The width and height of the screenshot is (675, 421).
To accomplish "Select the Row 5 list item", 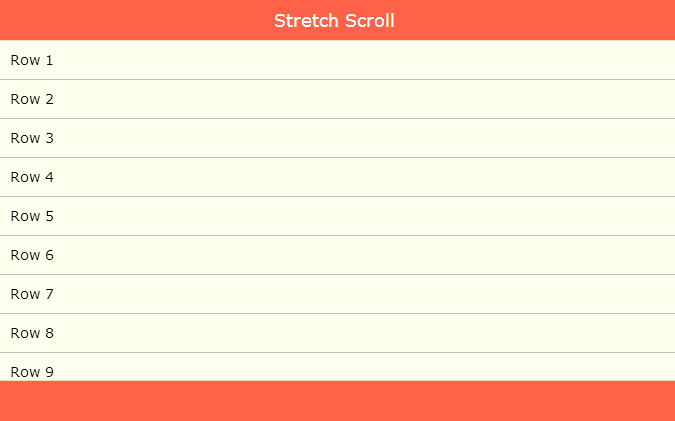I will pyautogui.click(x=32, y=216).
